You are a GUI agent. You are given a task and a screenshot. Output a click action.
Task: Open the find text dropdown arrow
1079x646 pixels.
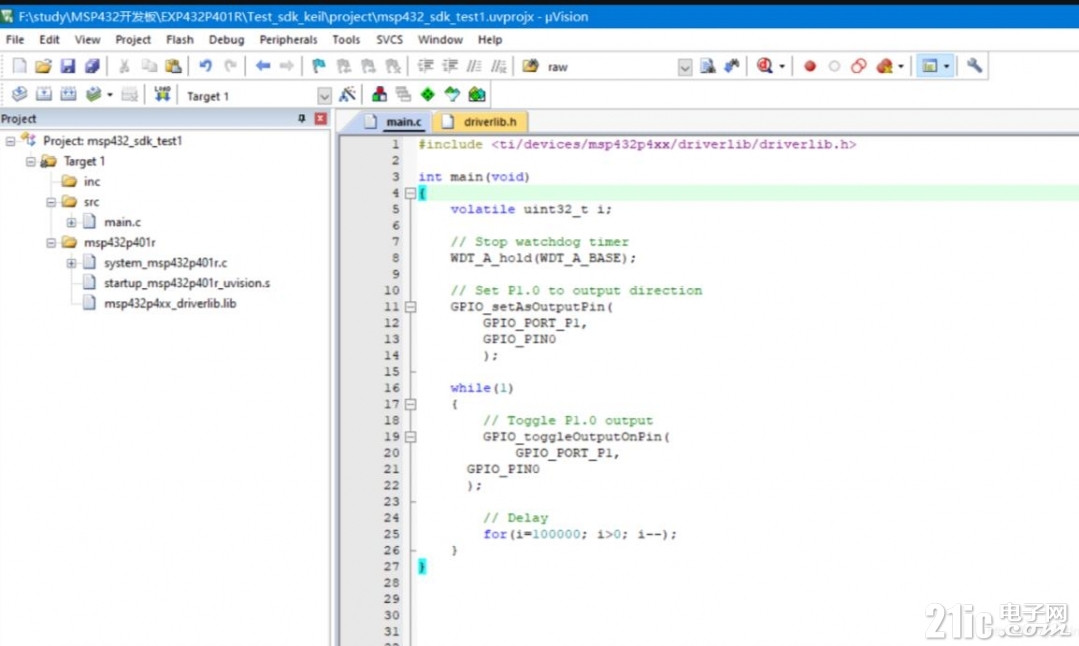click(685, 67)
